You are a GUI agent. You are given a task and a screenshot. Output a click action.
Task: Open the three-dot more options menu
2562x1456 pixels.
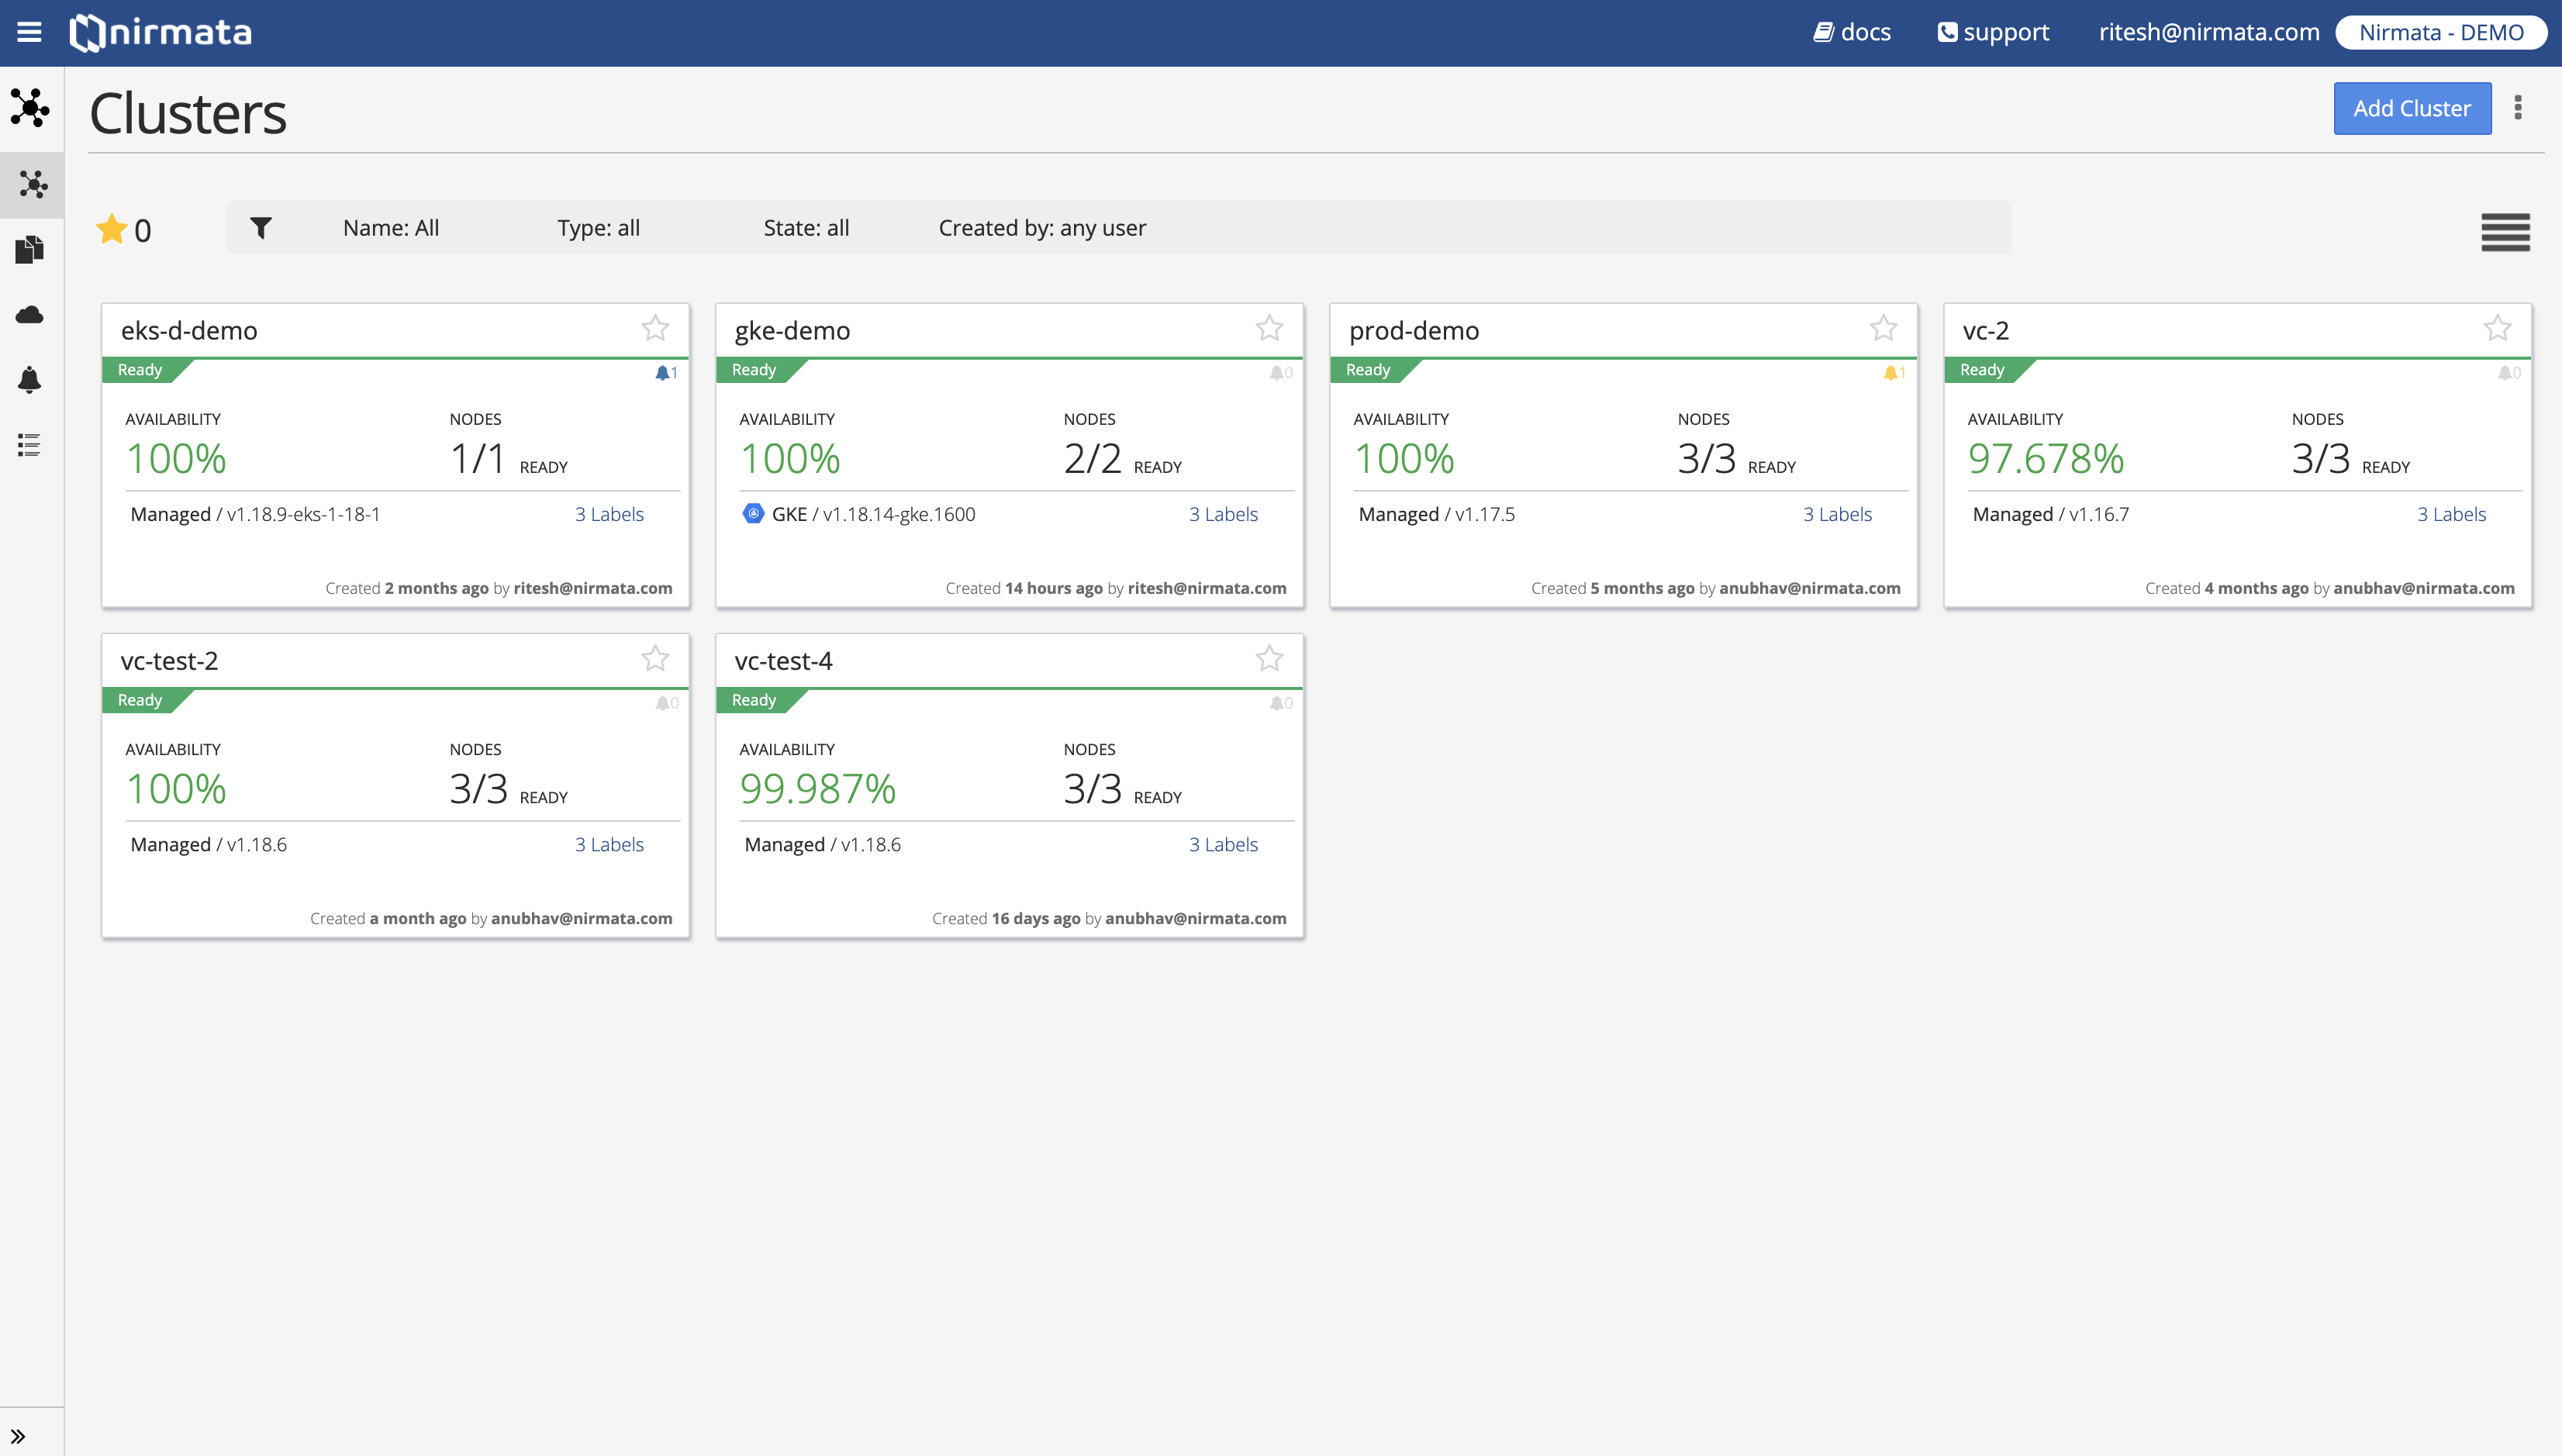tap(2518, 108)
